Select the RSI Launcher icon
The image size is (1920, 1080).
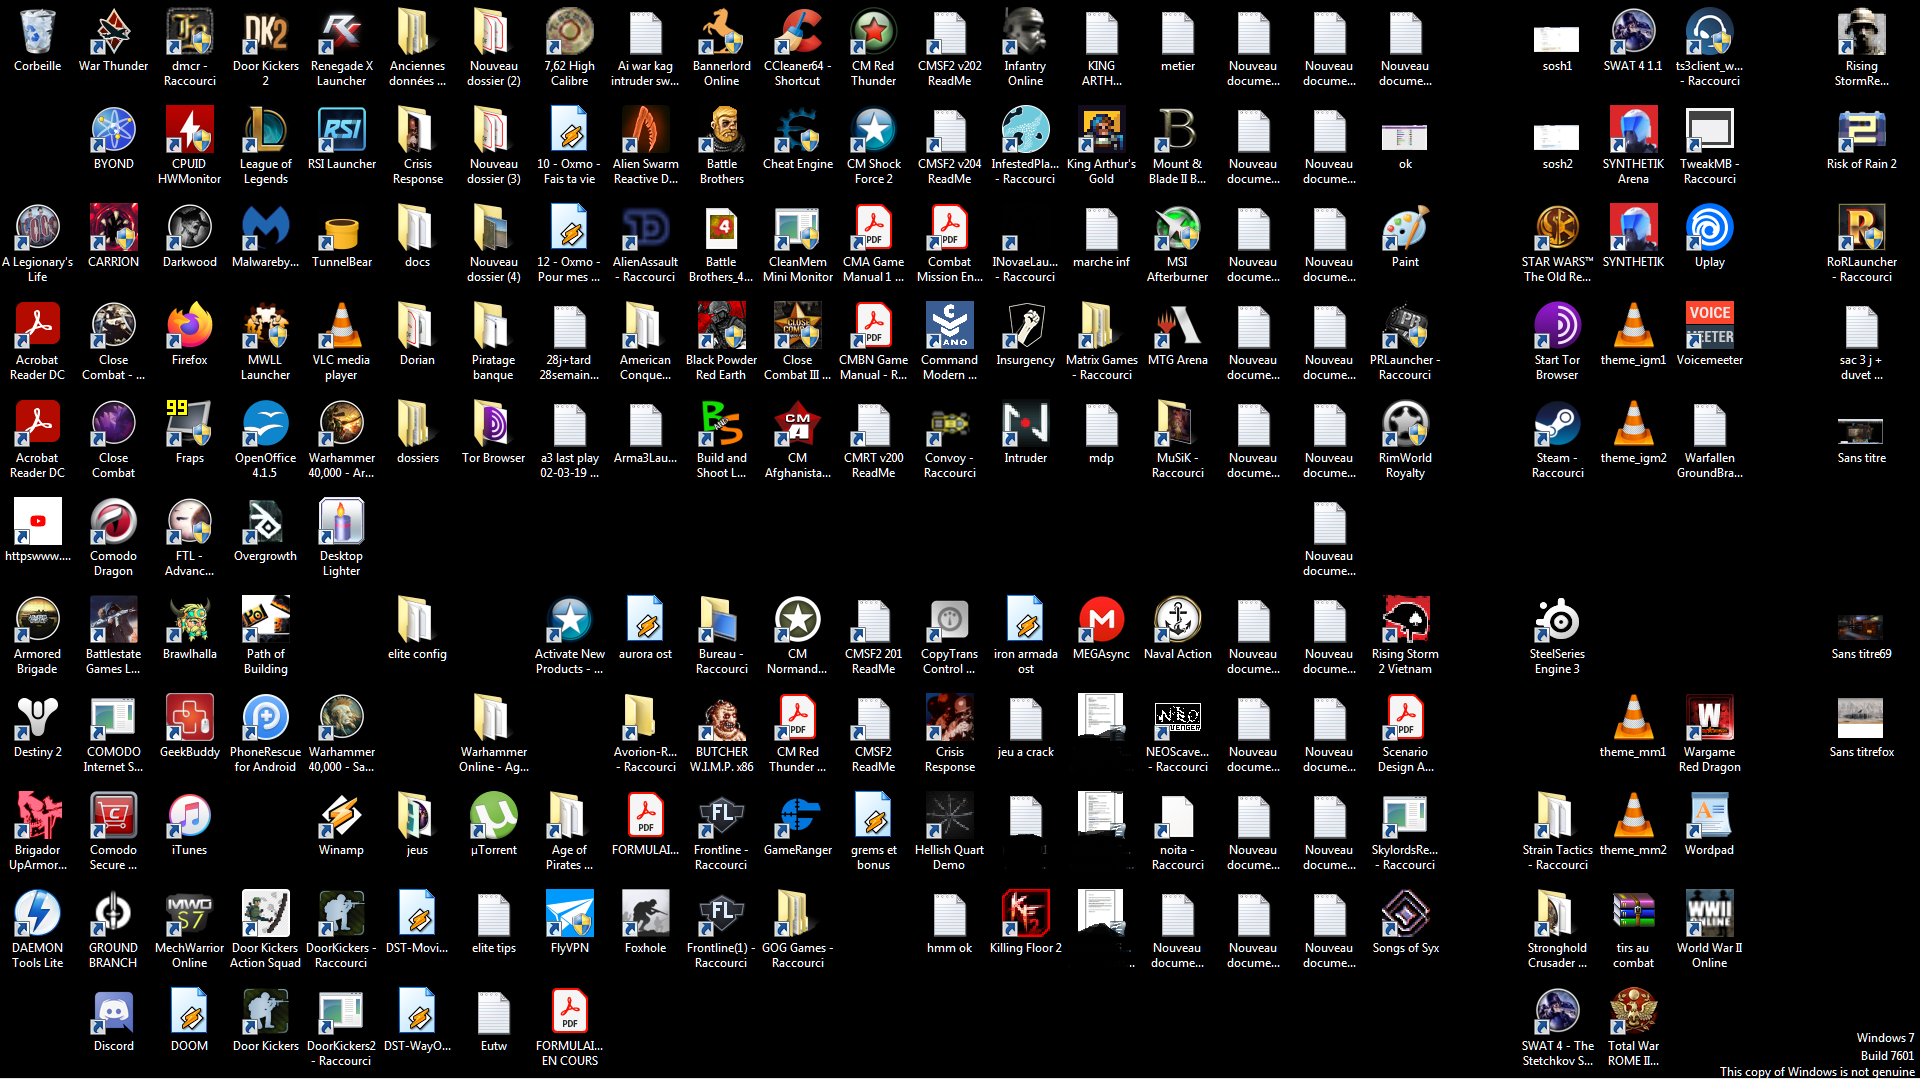341,138
